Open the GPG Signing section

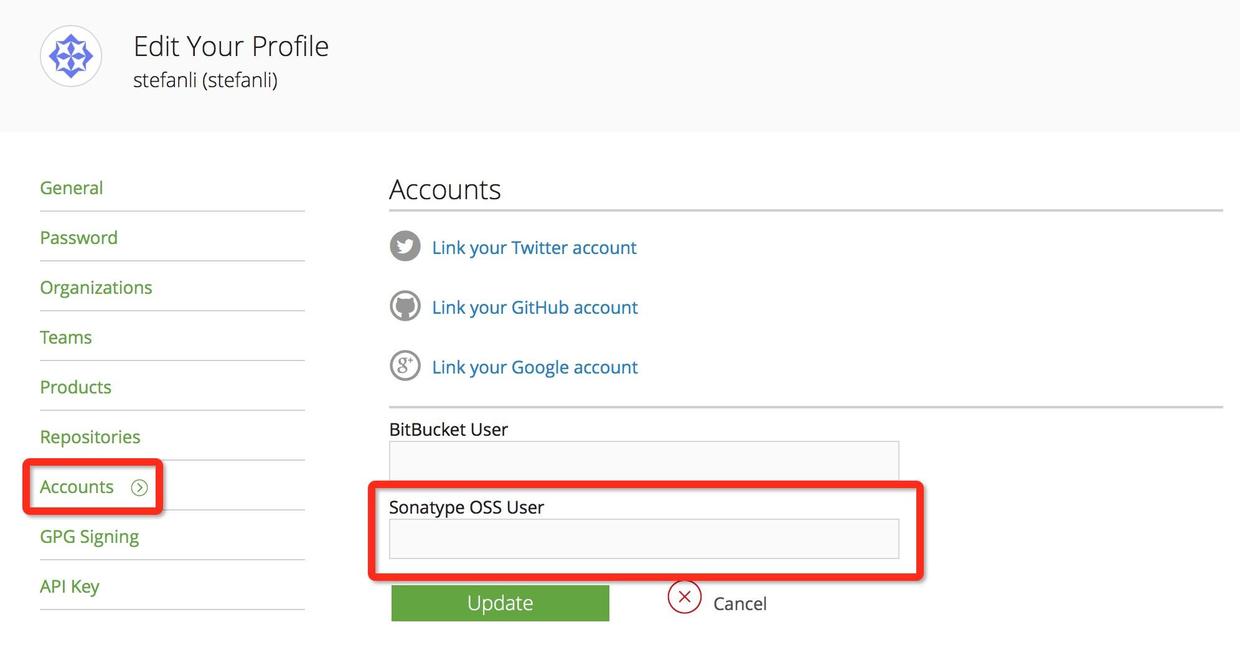89,537
